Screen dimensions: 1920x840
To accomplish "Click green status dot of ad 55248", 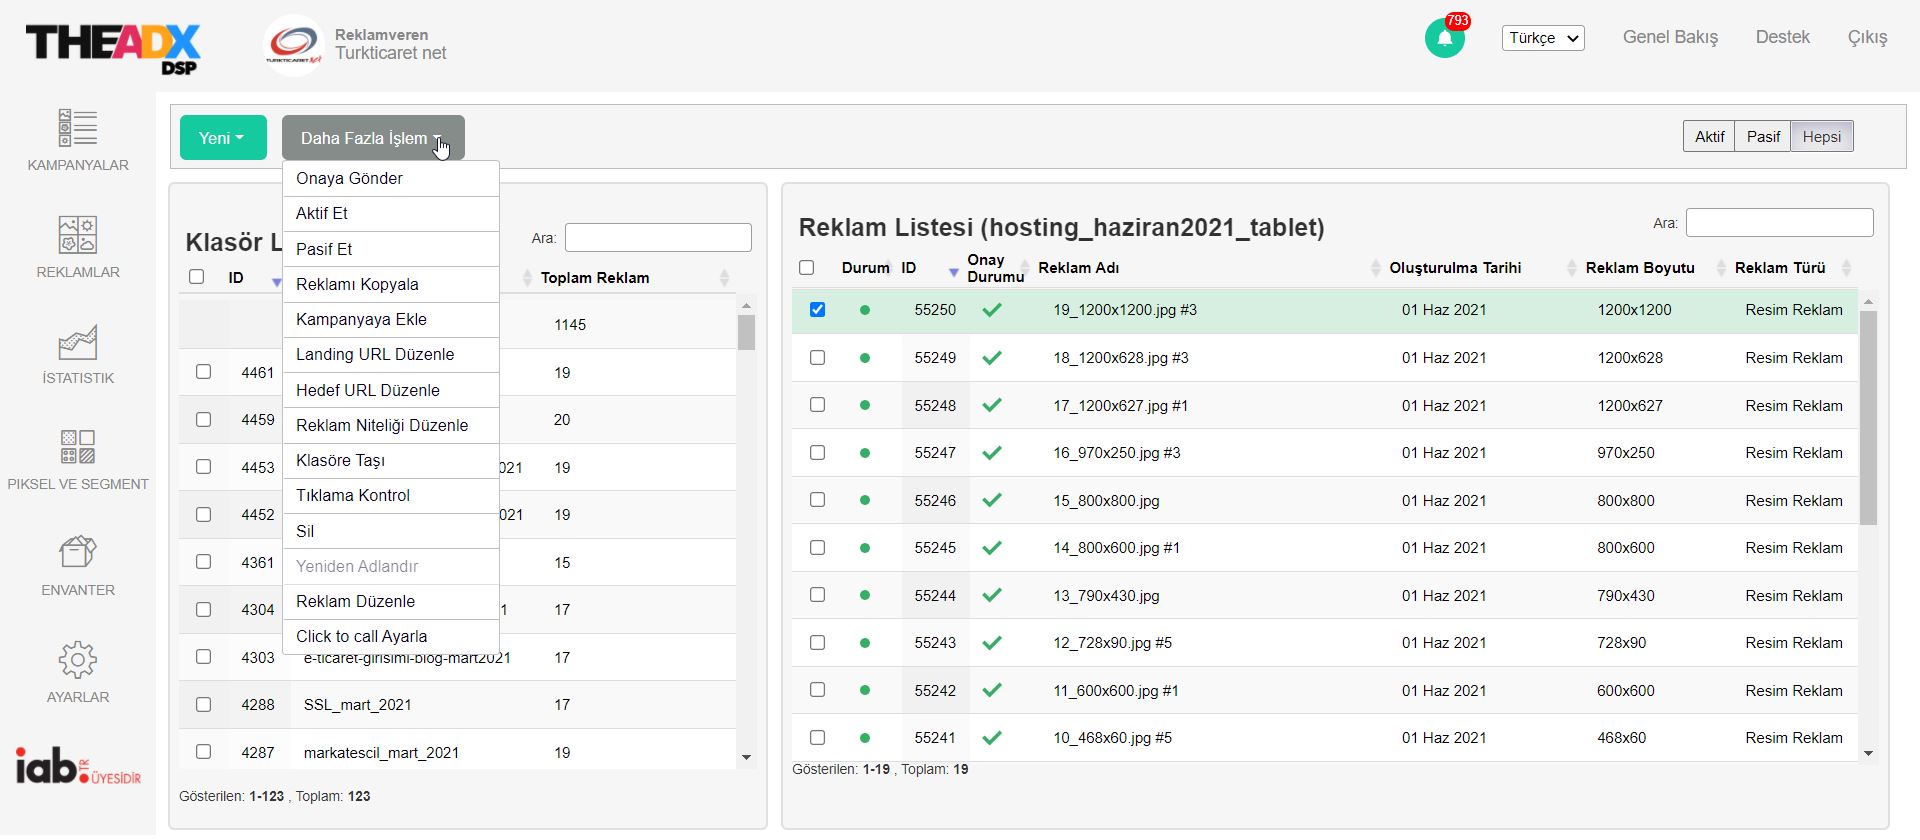I will click(865, 405).
